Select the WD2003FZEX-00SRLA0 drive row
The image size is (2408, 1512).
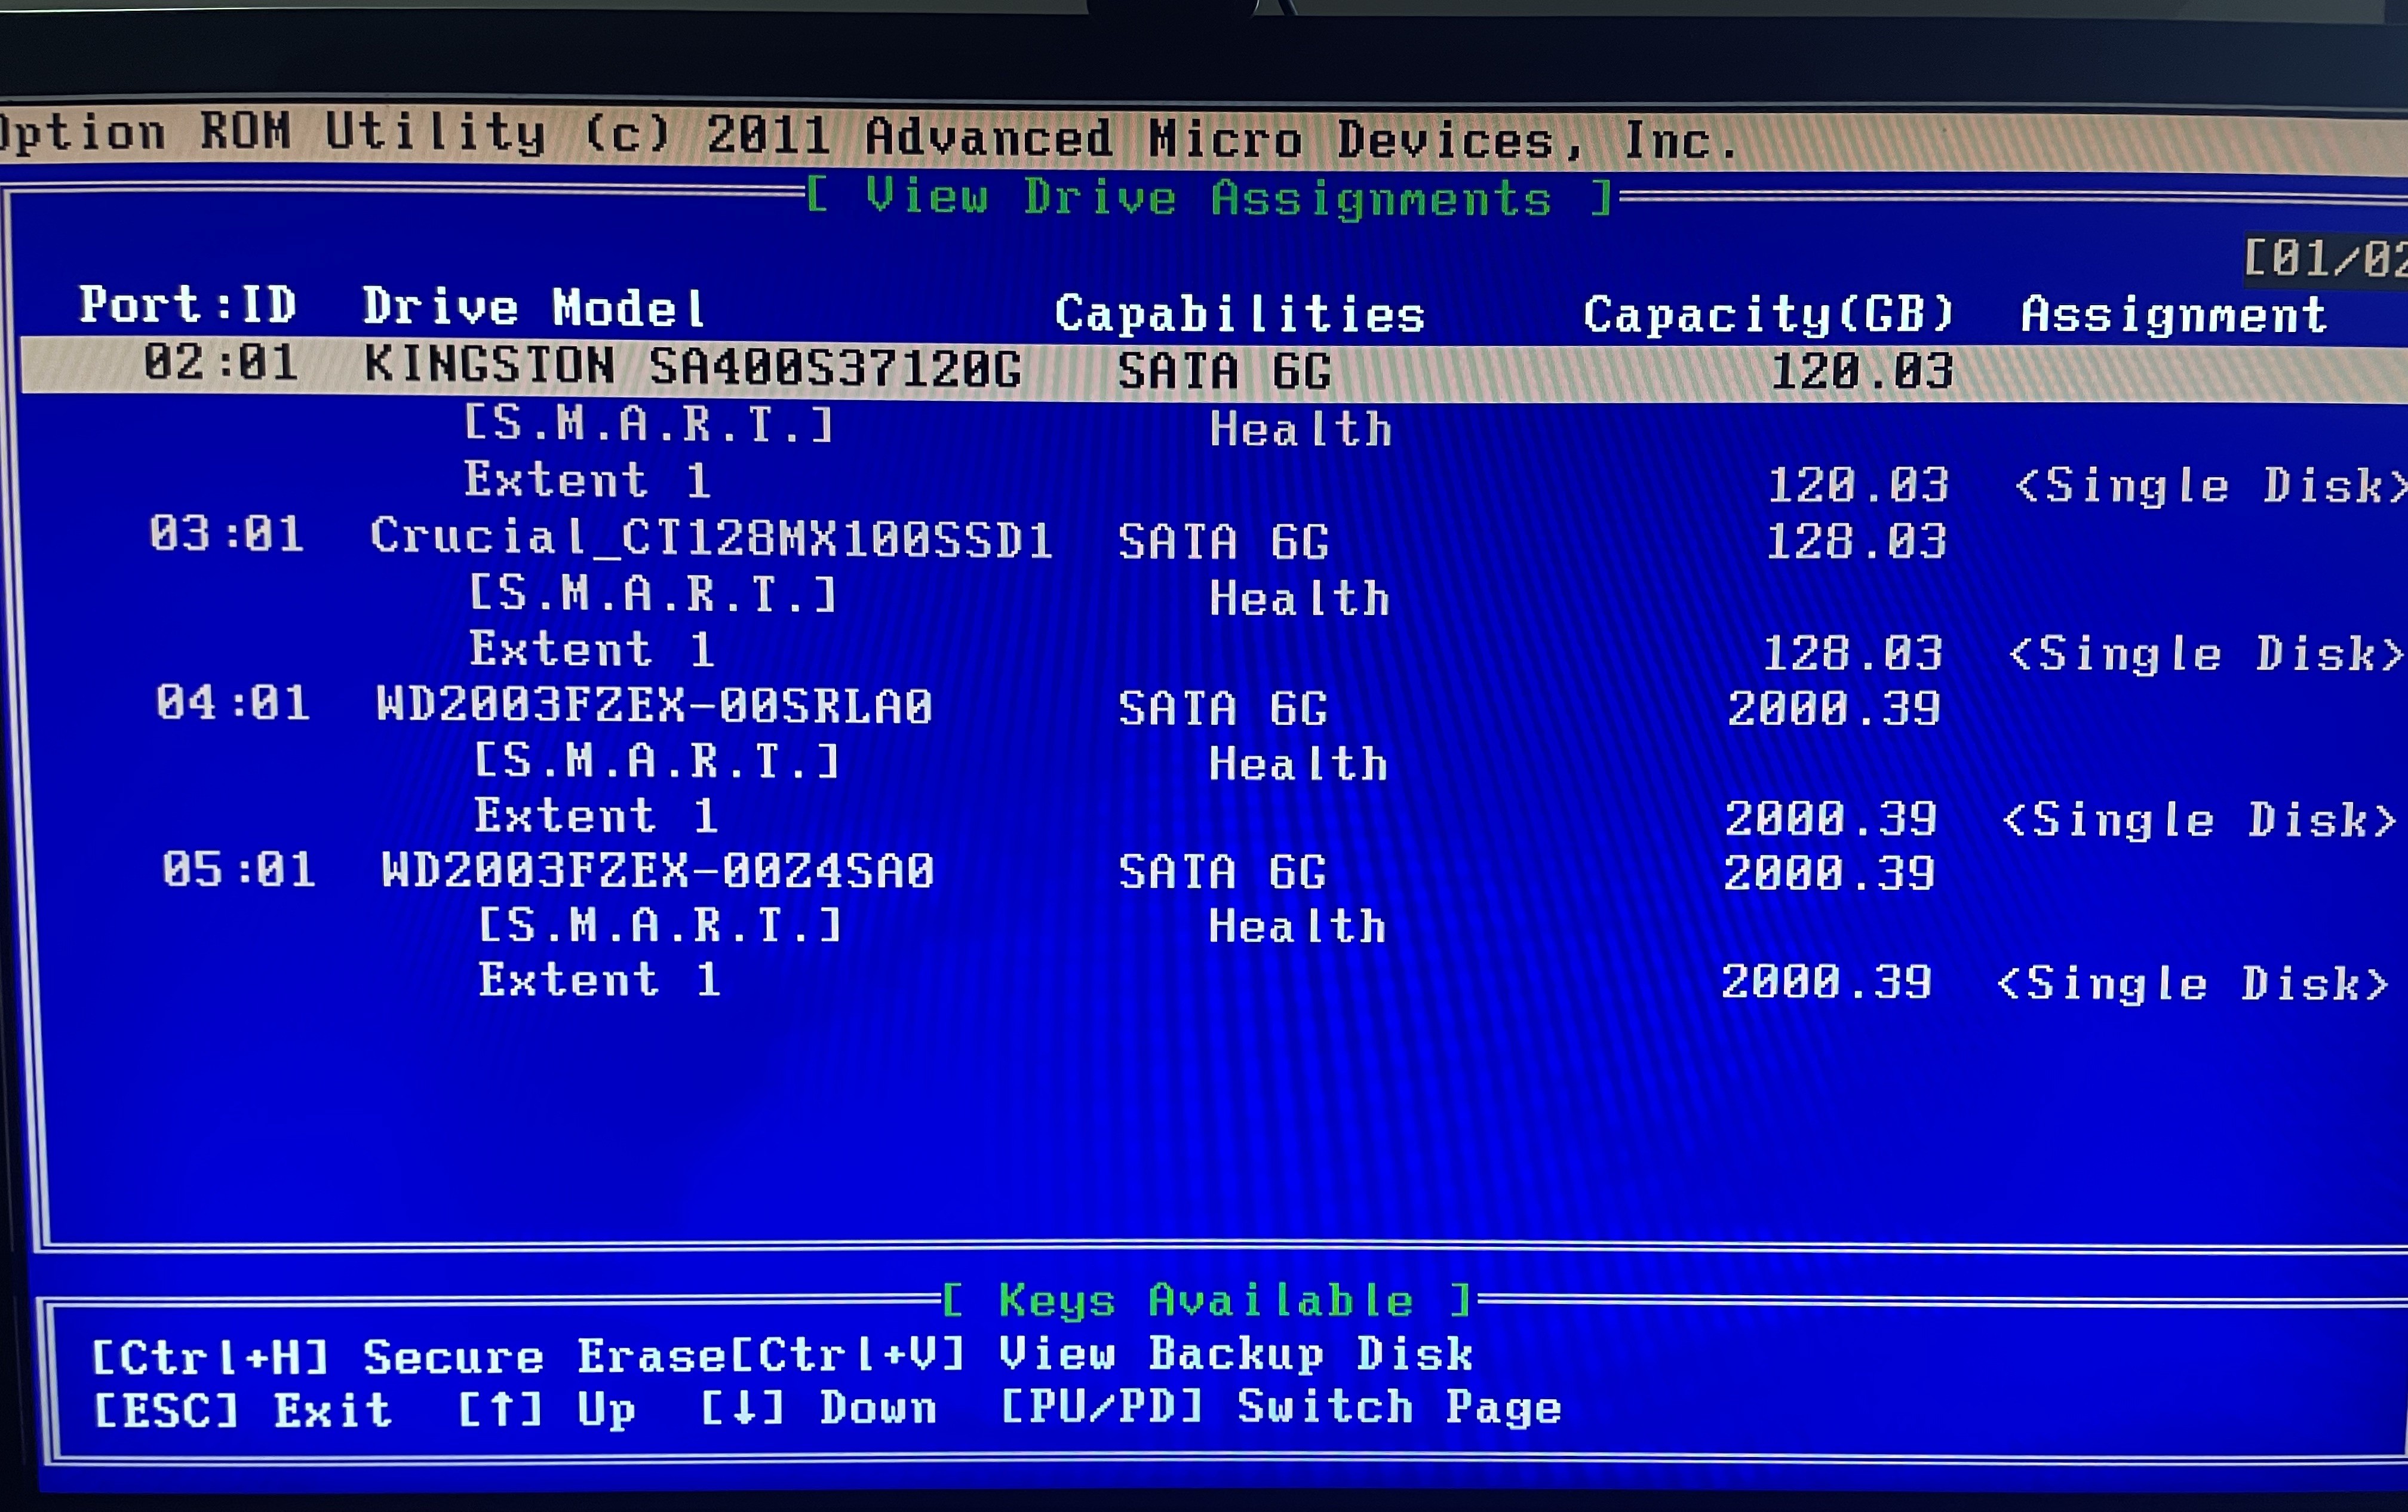click(x=654, y=706)
